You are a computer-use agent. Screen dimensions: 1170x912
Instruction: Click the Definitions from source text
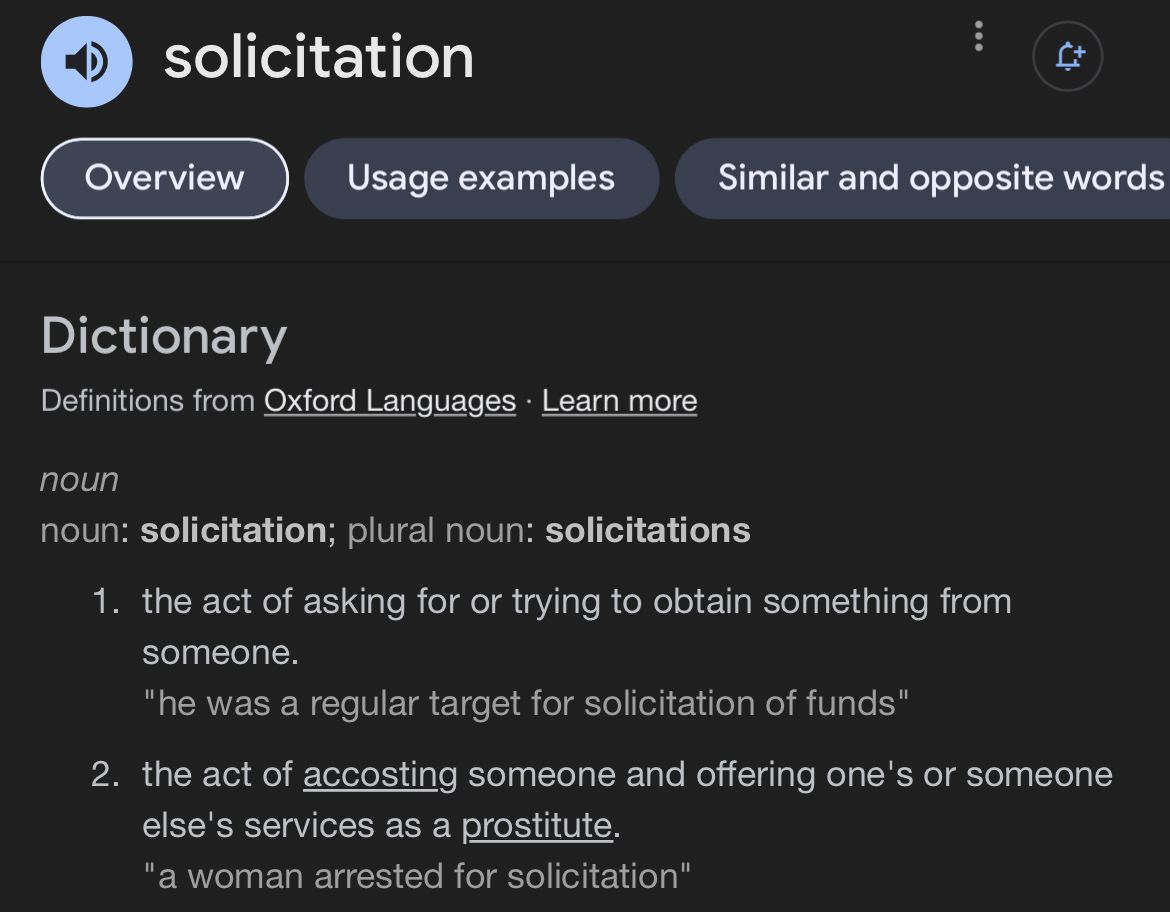point(148,401)
